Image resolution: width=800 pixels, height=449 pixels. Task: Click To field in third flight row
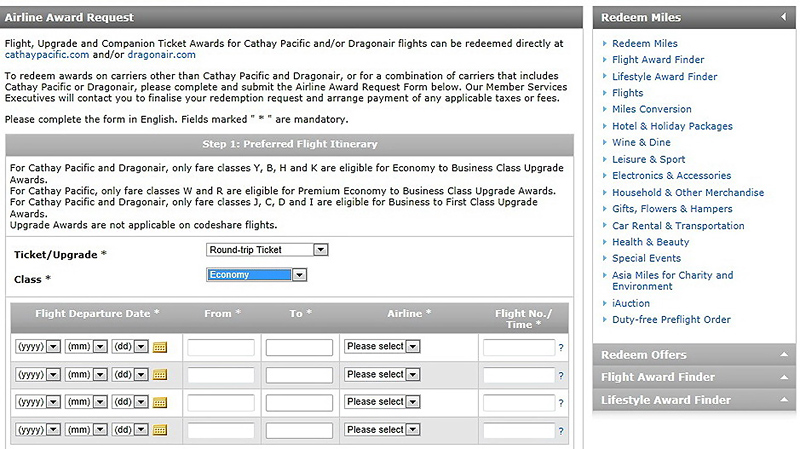(299, 403)
